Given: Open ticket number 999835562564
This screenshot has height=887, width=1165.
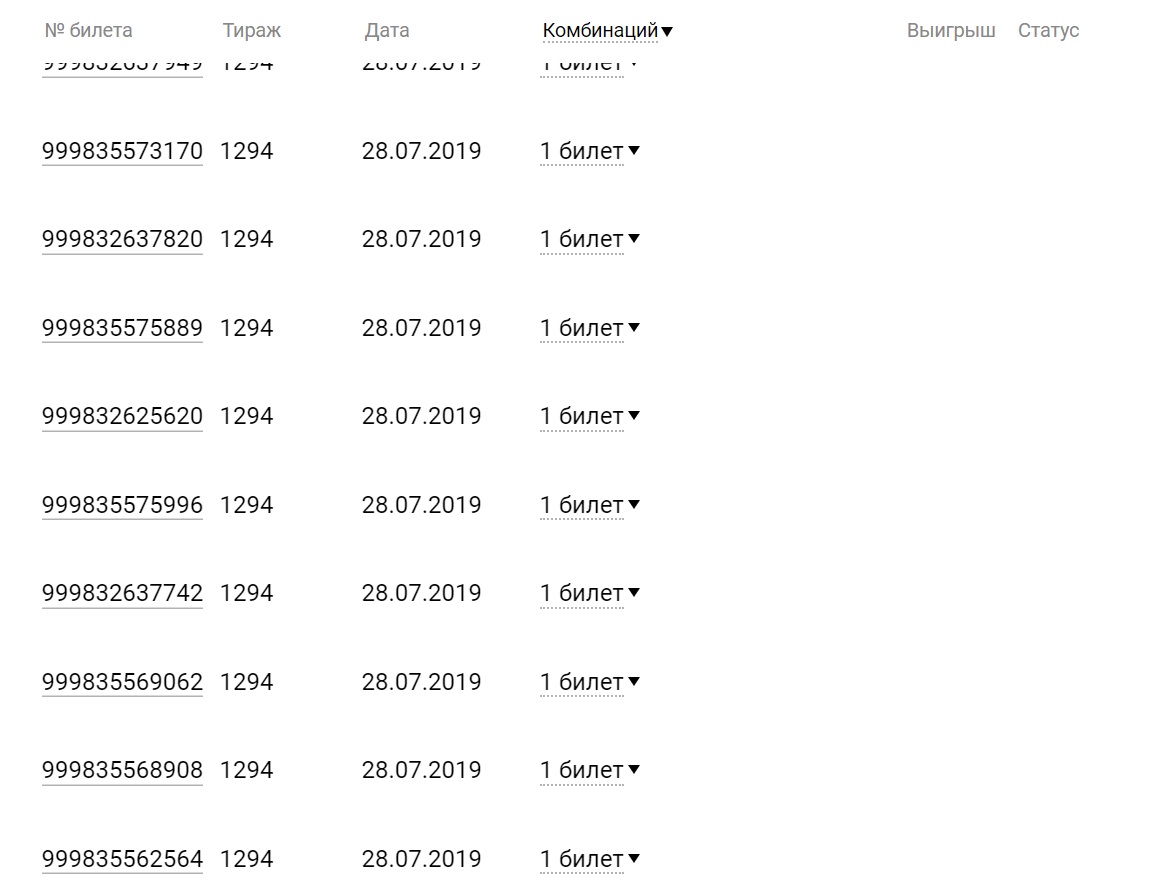Looking at the screenshot, I should tap(122, 859).
